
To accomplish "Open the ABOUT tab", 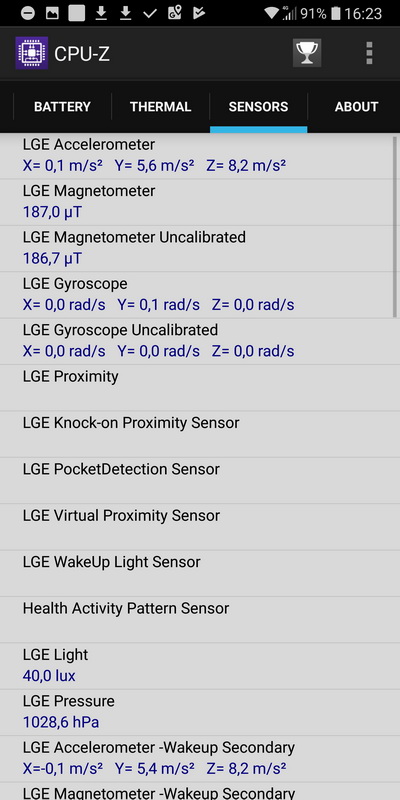I will [x=356, y=107].
